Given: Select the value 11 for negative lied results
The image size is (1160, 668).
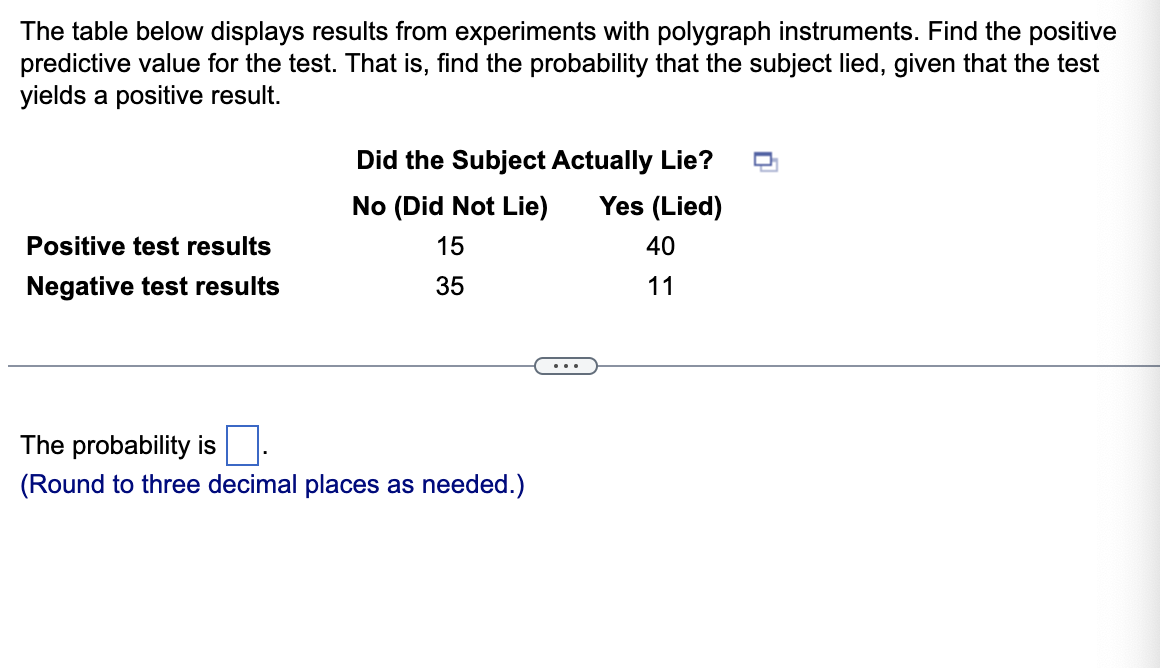Looking at the screenshot, I should pos(662,286).
